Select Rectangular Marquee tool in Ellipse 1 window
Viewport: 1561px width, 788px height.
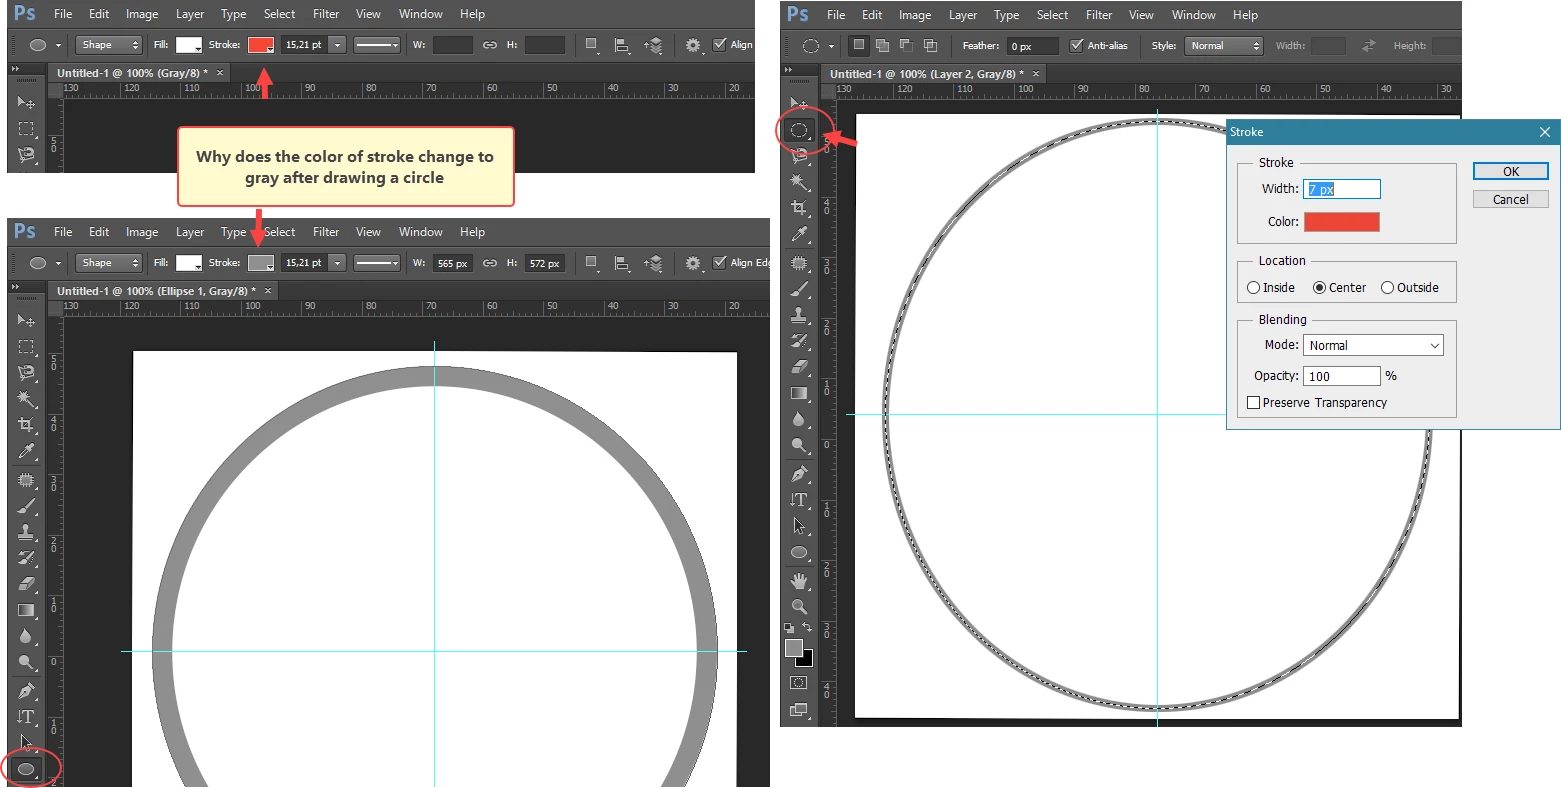[27, 347]
